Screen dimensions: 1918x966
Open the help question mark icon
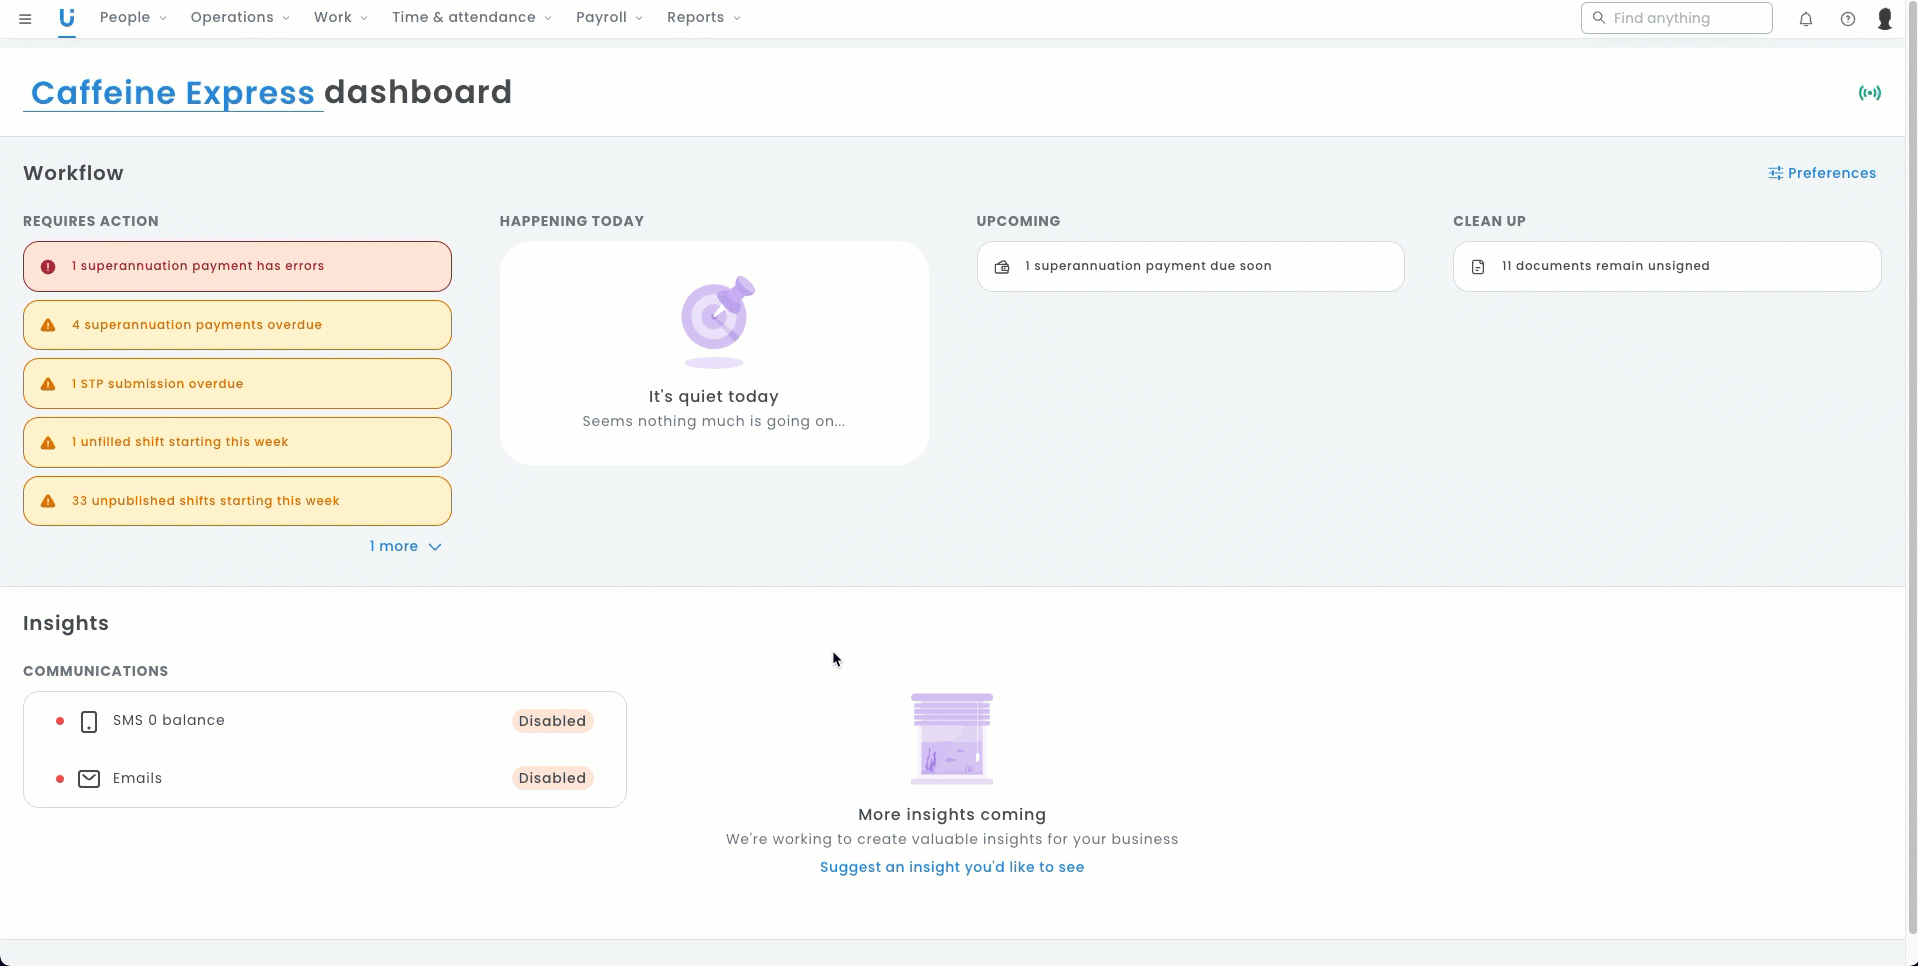[x=1848, y=18]
